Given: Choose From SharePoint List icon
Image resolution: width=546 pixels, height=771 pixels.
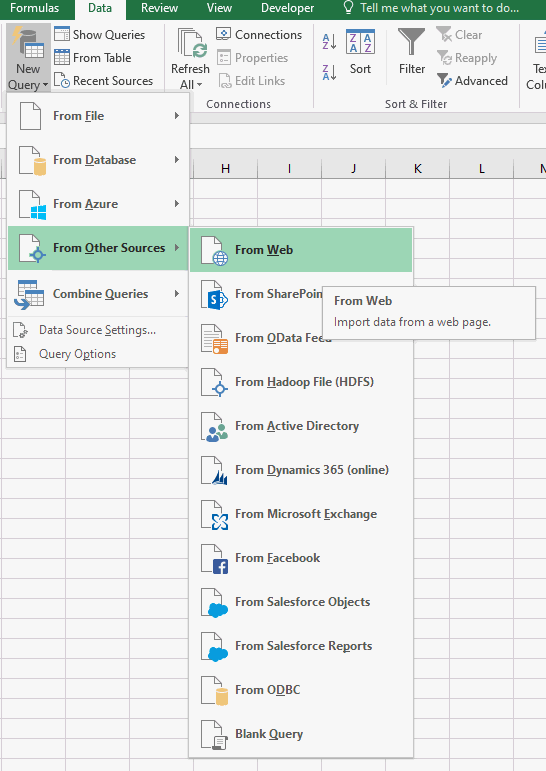Looking at the screenshot, I should tap(214, 295).
